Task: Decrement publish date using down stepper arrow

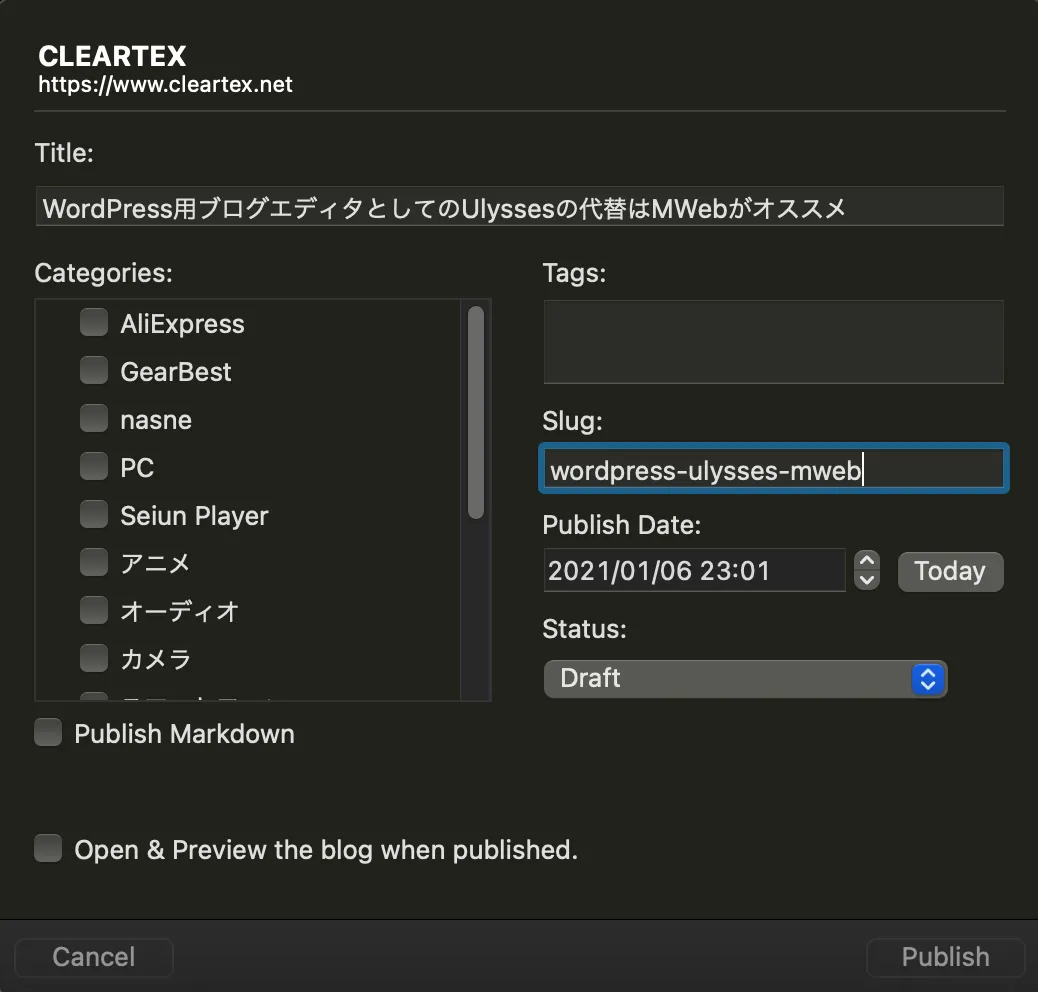Action: tap(866, 581)
